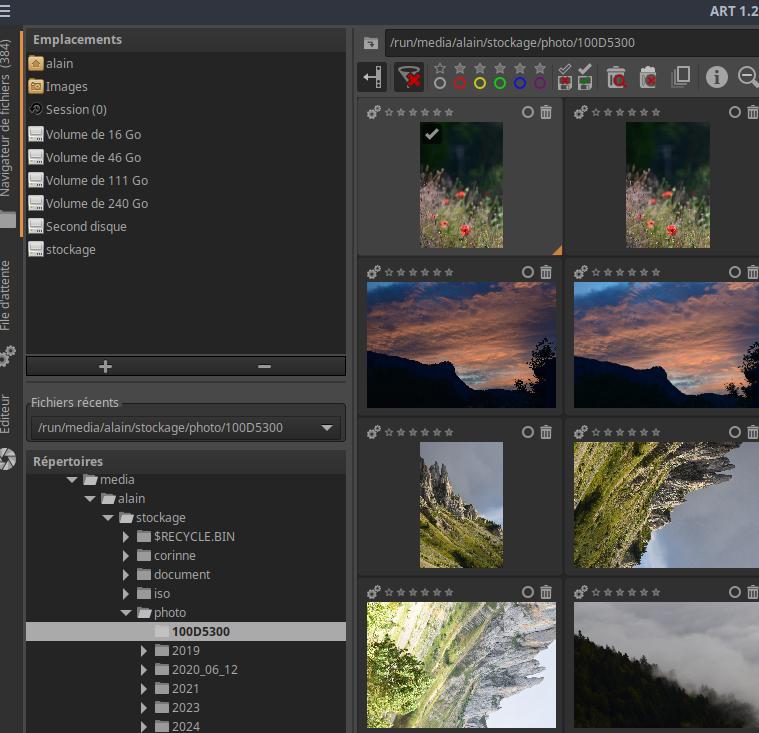Select the 100D5300 folder row
The width and height of the screenshot is (759, 733).
(x=186, y=631)
